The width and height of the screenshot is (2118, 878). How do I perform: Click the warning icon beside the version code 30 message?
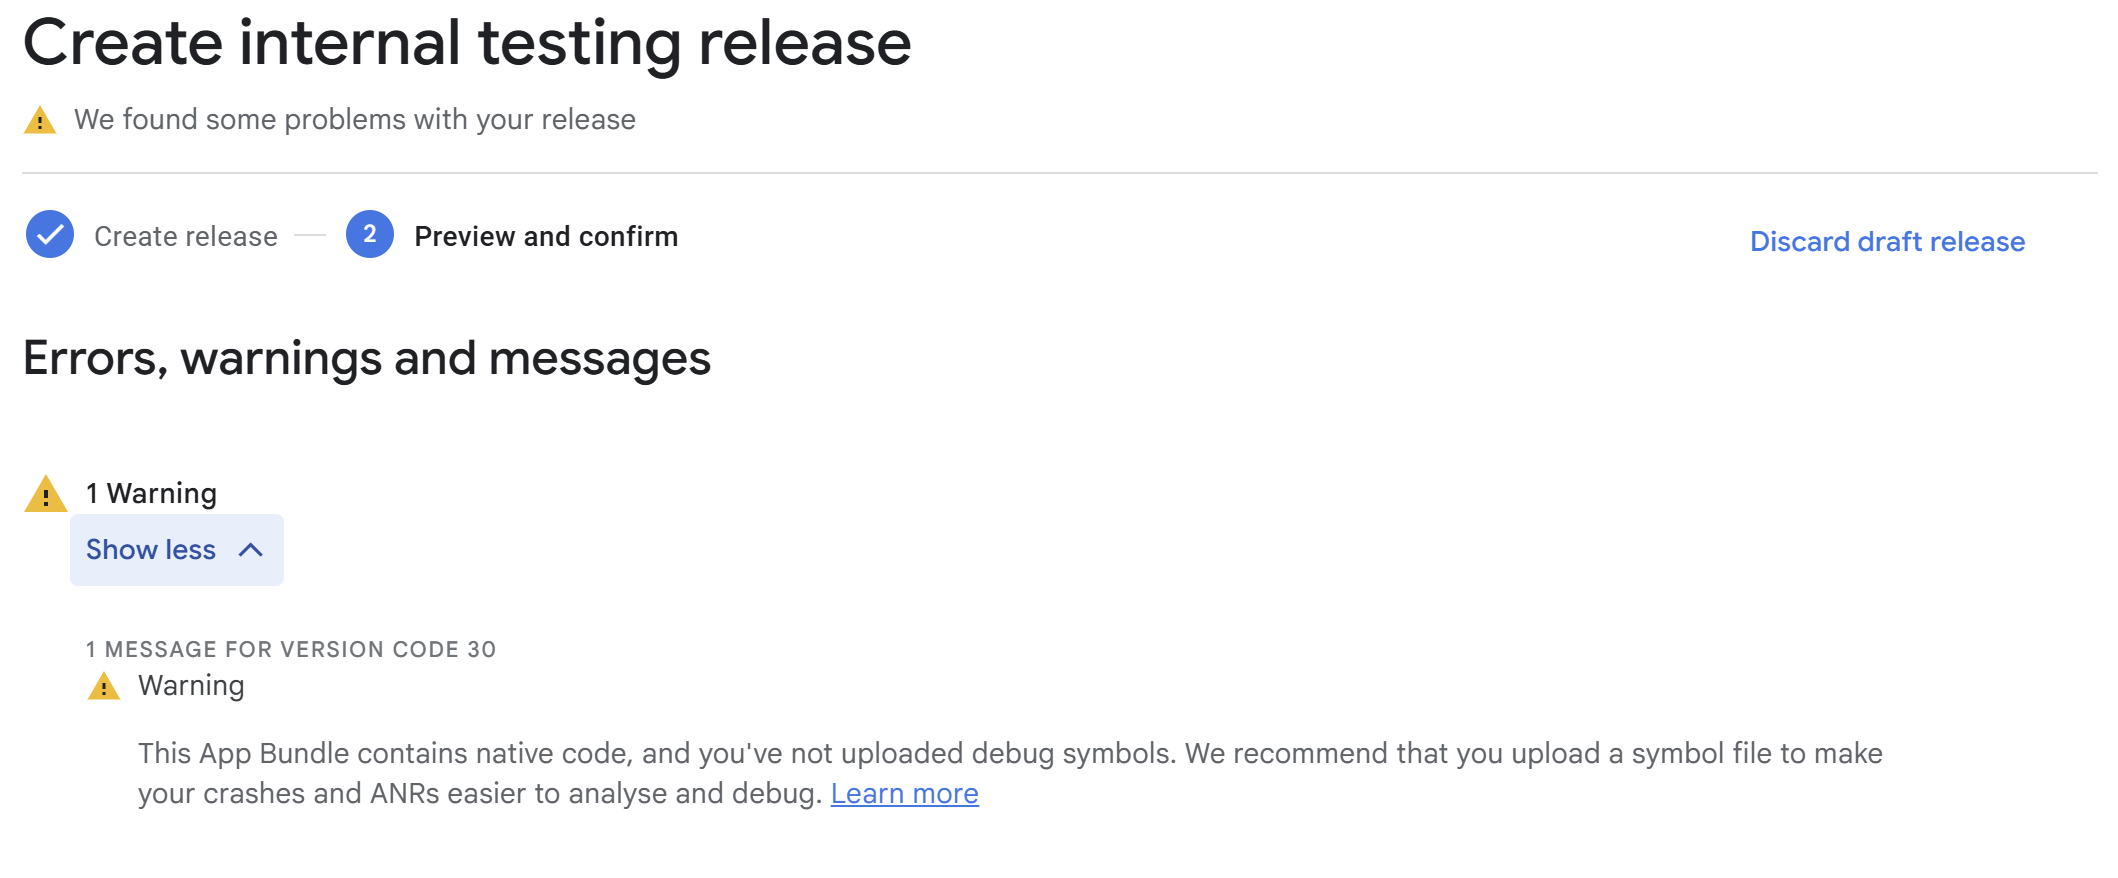coord(104,686)
